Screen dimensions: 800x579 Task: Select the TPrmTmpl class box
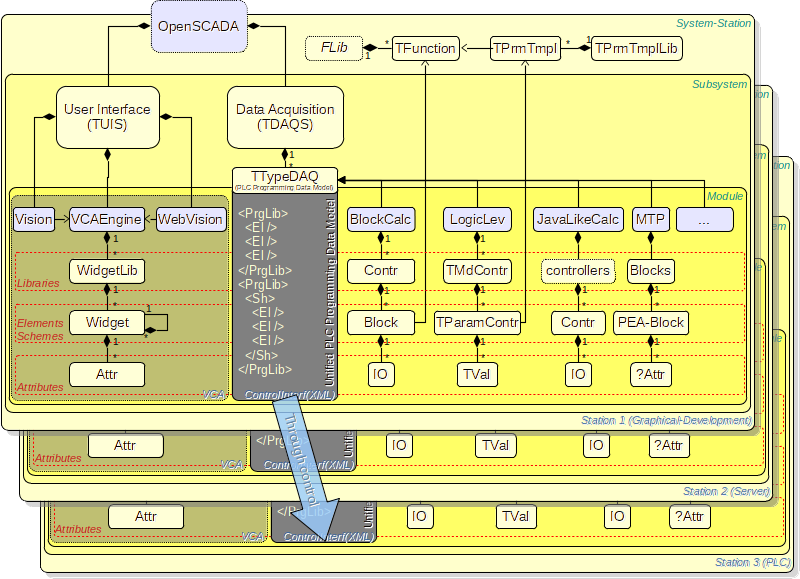pyautogui.click(x=525, y=48)
